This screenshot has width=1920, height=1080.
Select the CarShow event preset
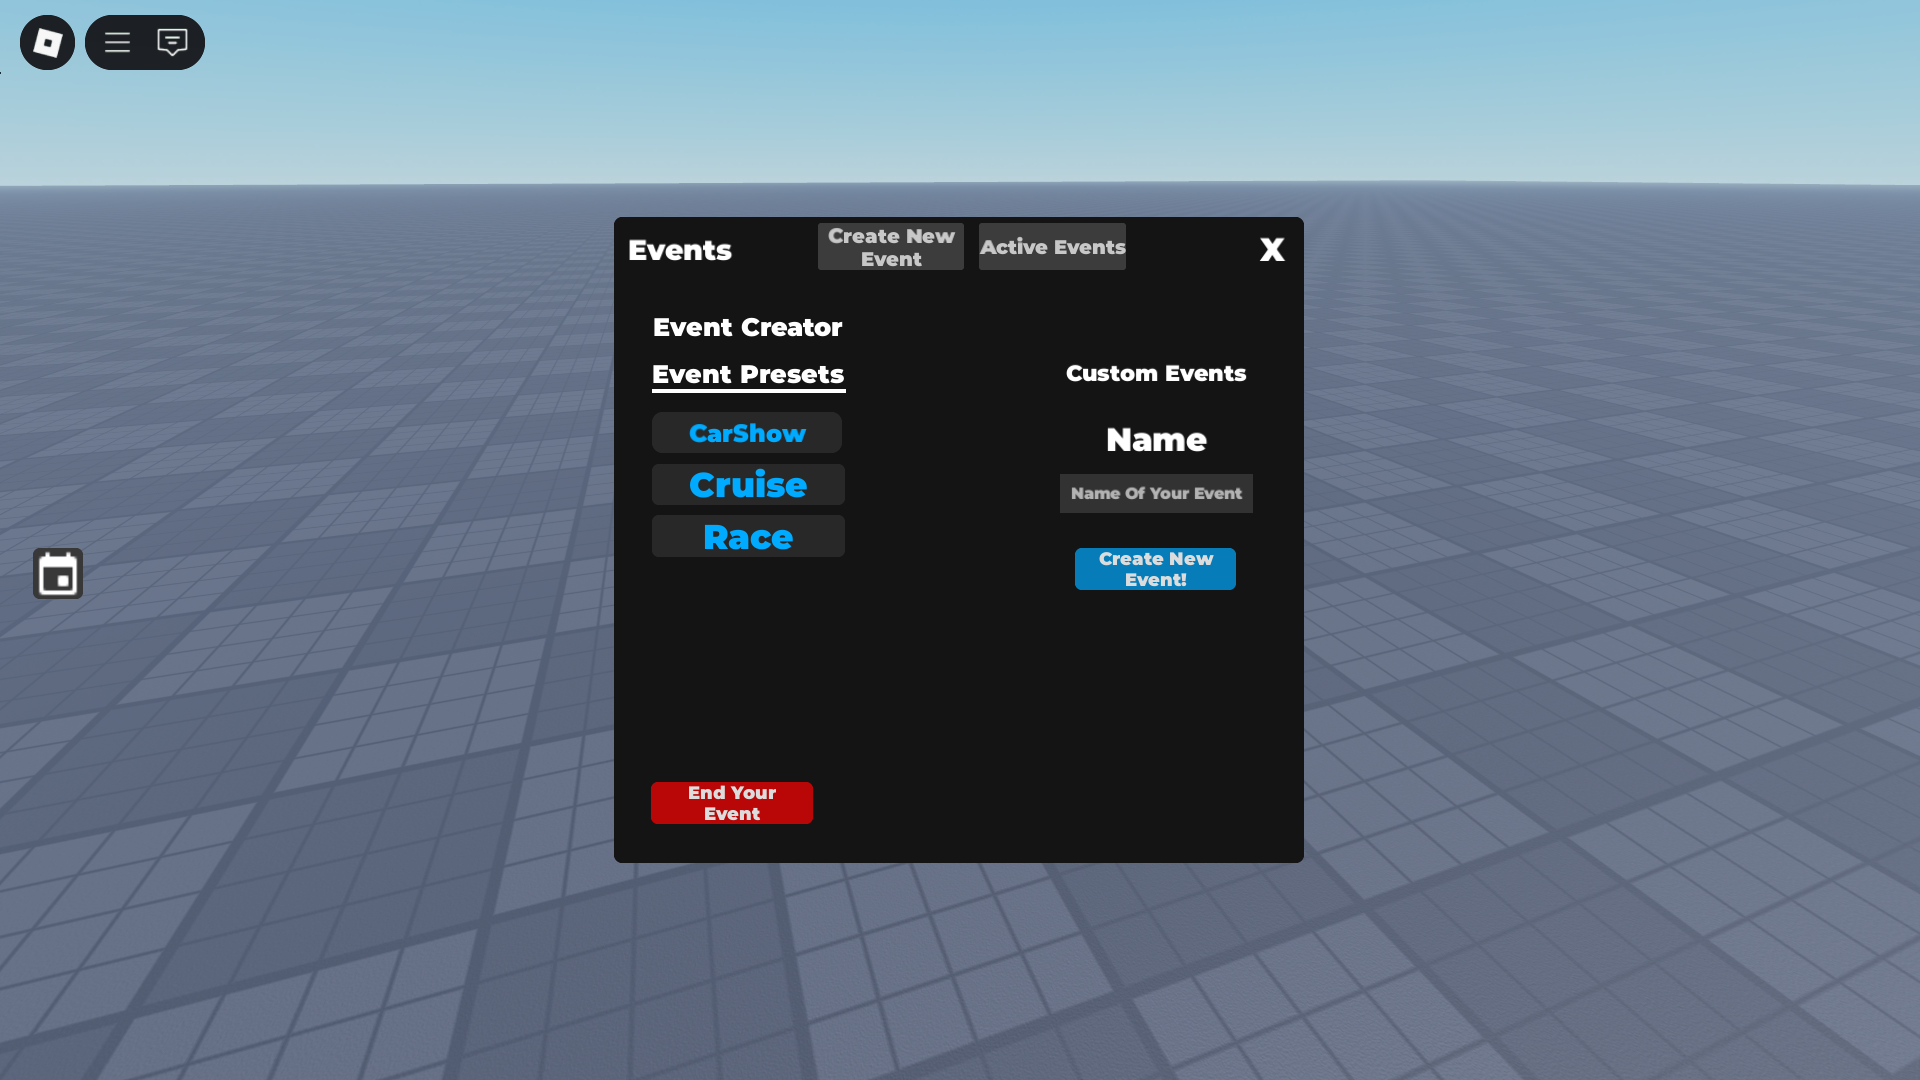click(x=746, y=432)
